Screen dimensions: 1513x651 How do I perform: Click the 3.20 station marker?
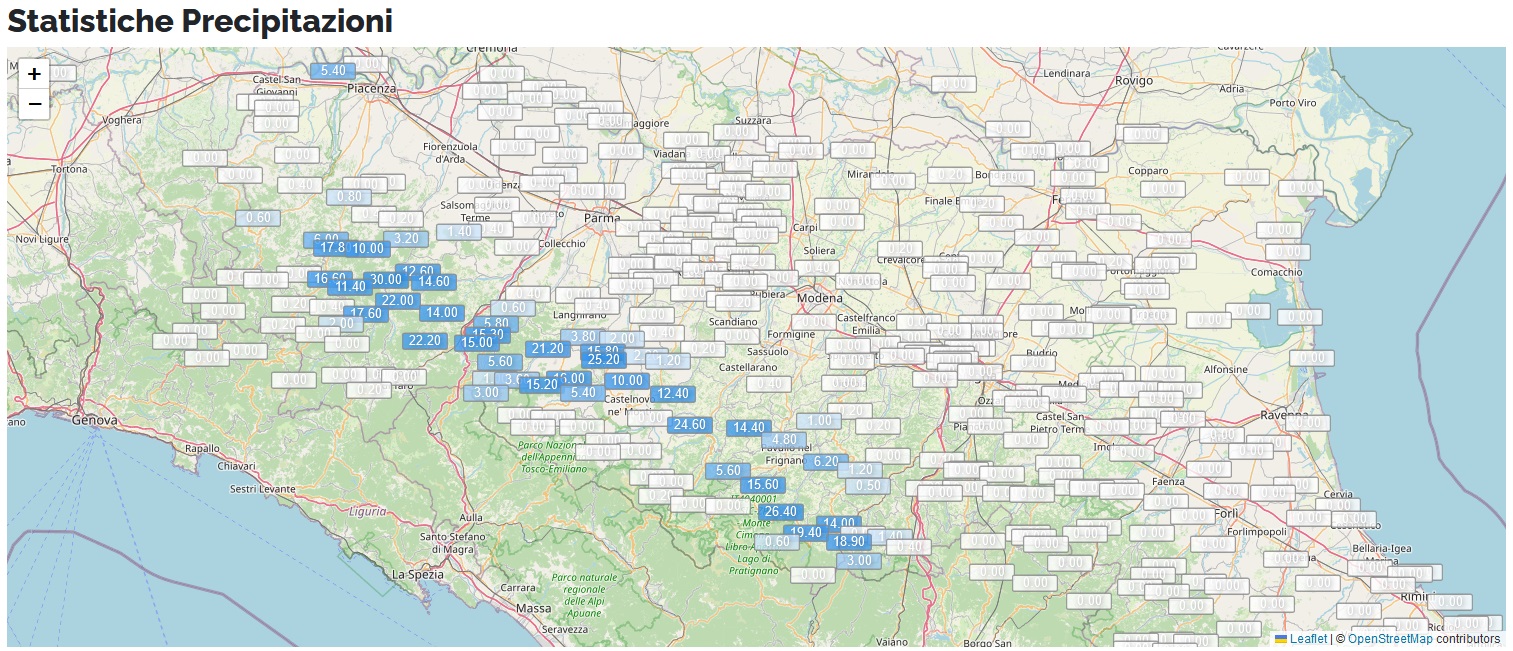(406, 239)
